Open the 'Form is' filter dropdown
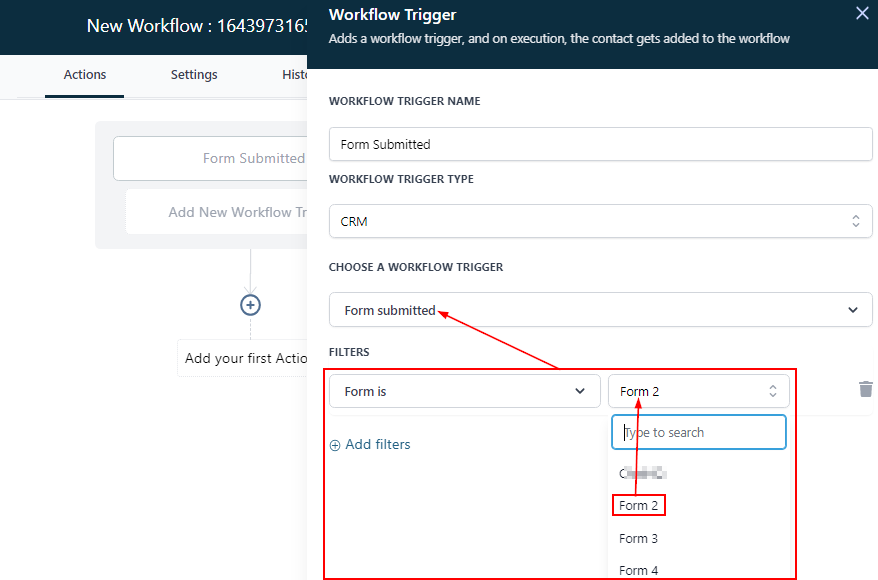The image size is (878, 580). tap(464, 391)
